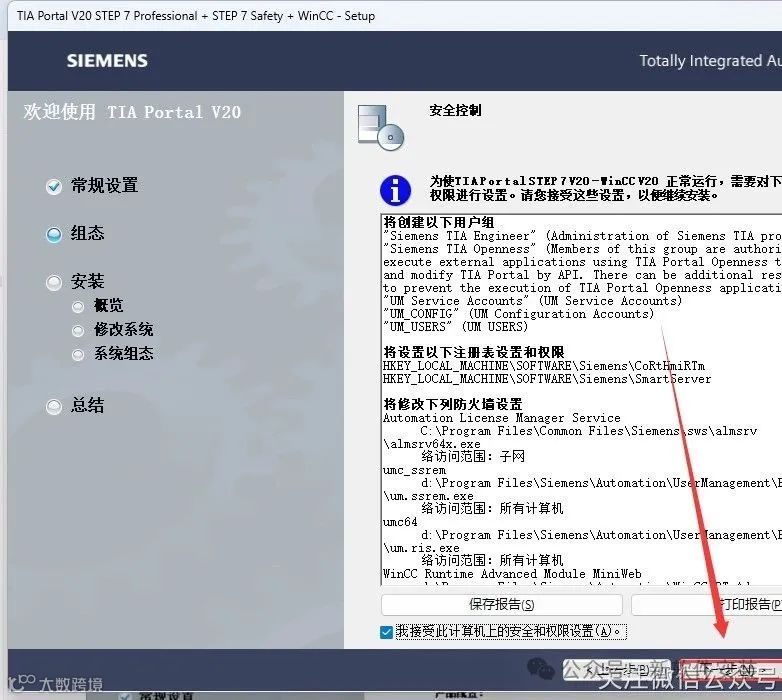Click the 安全控制 heading
This screenshot has height=700, width=782.
[x=455, y=110]
